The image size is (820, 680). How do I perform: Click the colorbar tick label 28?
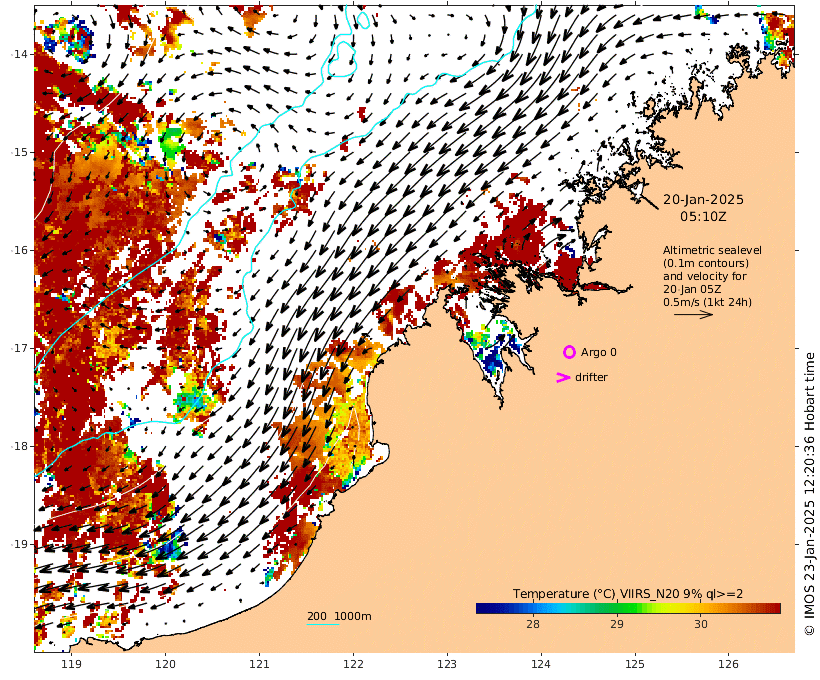coord(533,624)
